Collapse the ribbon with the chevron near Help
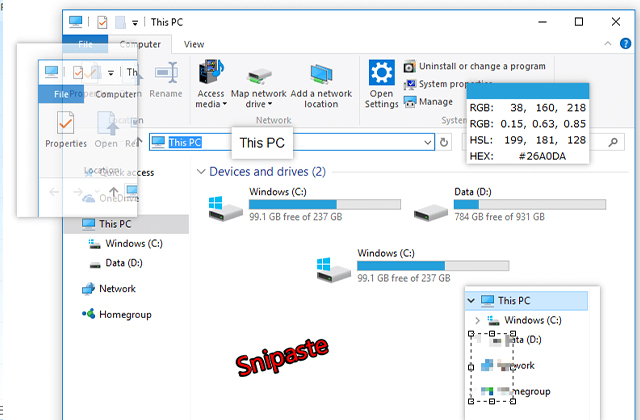 [x=608, y=43]
